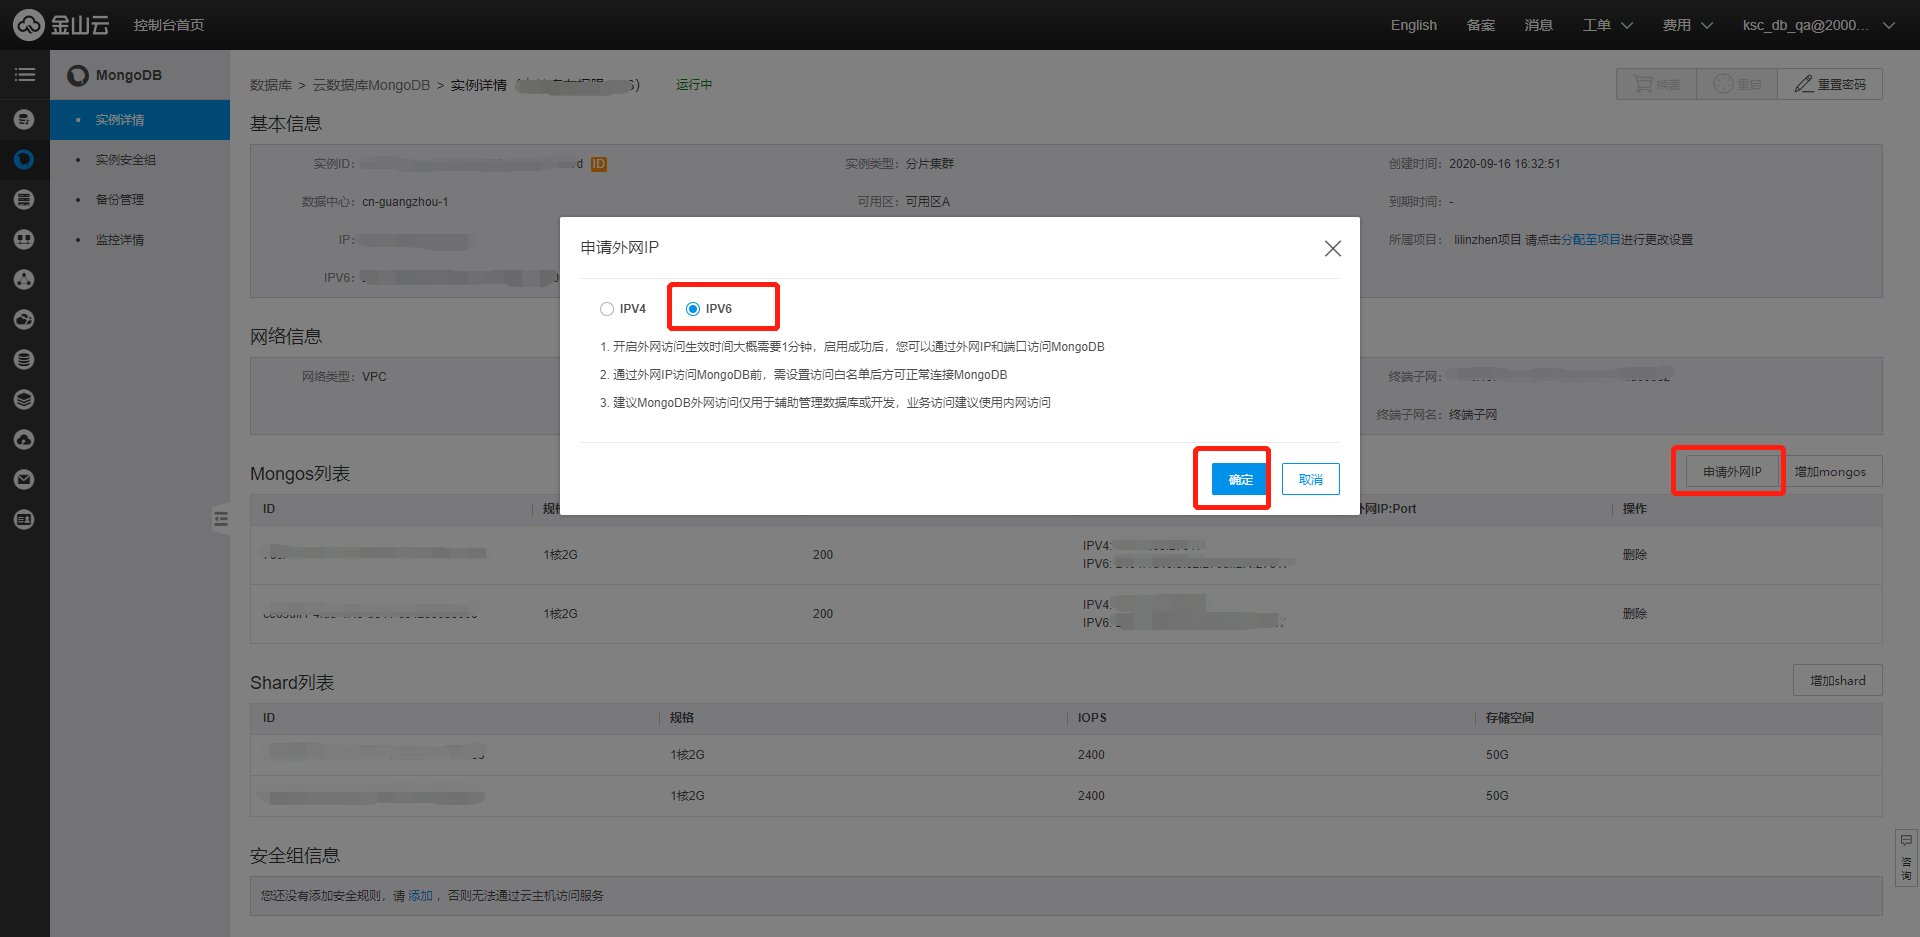Click the instance type value 分片集群
The height and width of the screenshot is (937, 1920).
(930, 164)
